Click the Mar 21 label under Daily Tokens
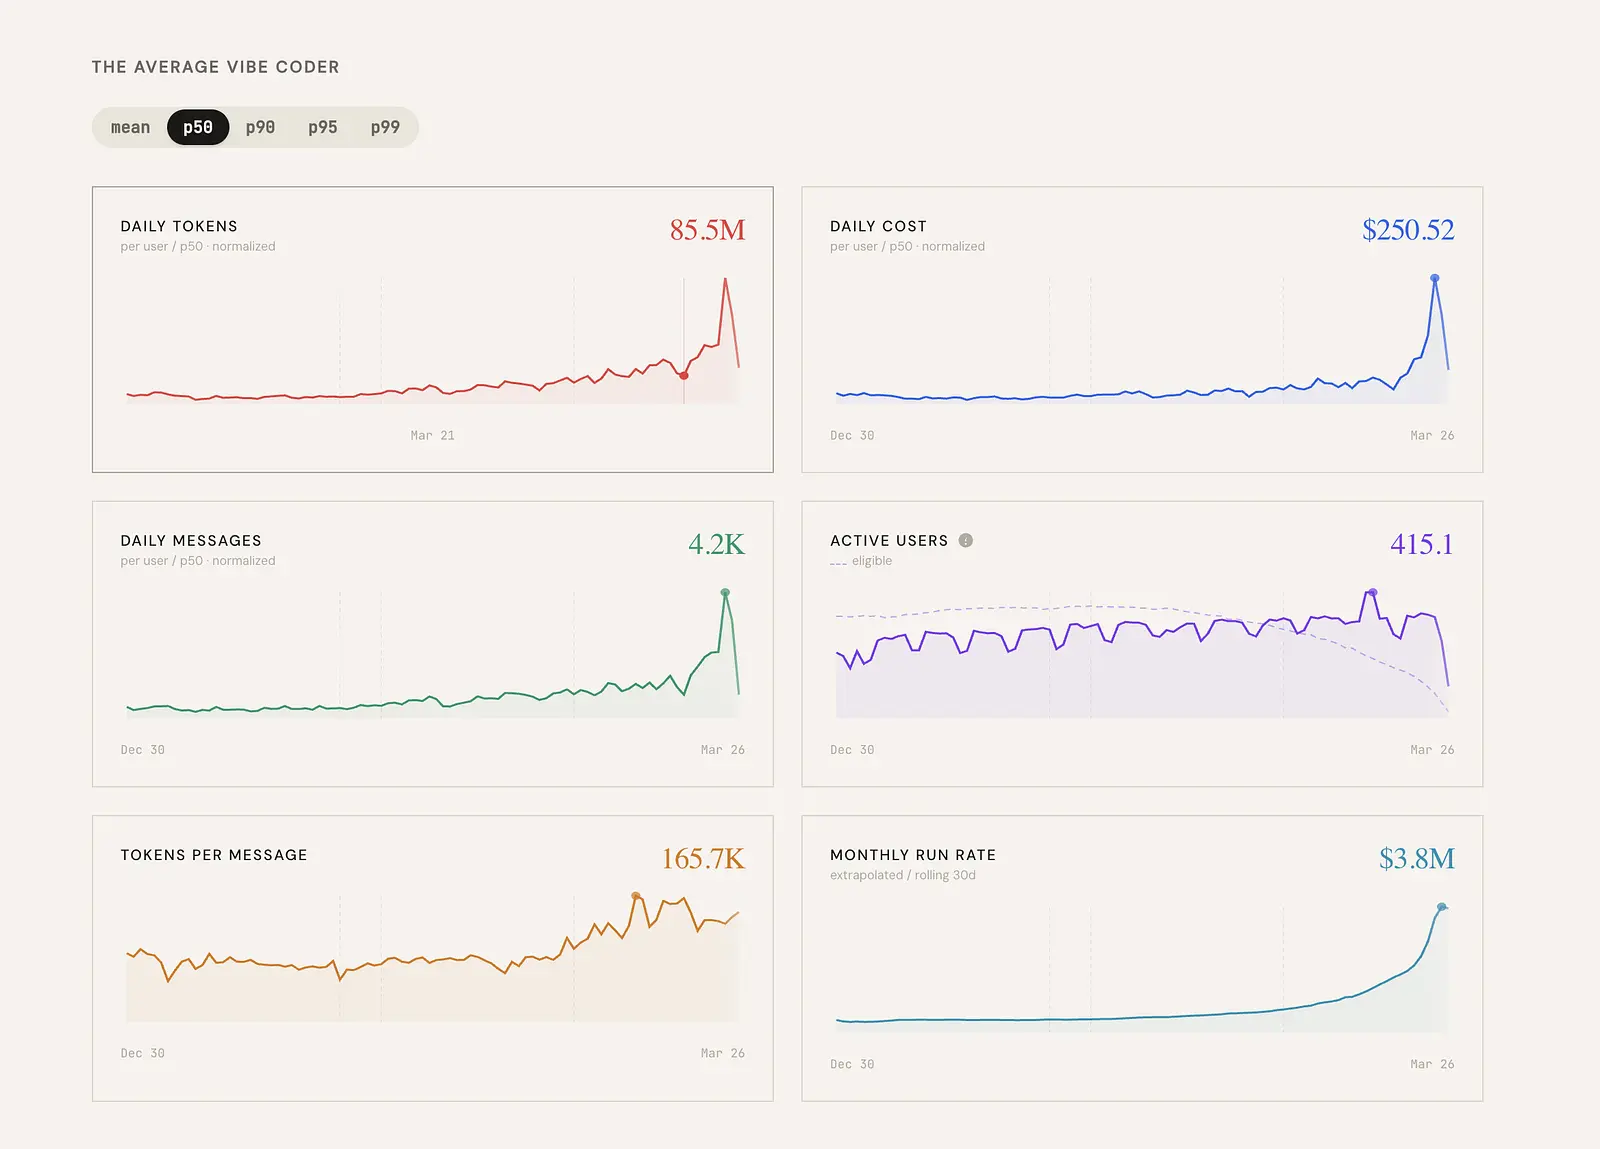This screenshot has height=1149, width=1600. tap(433, 435)
